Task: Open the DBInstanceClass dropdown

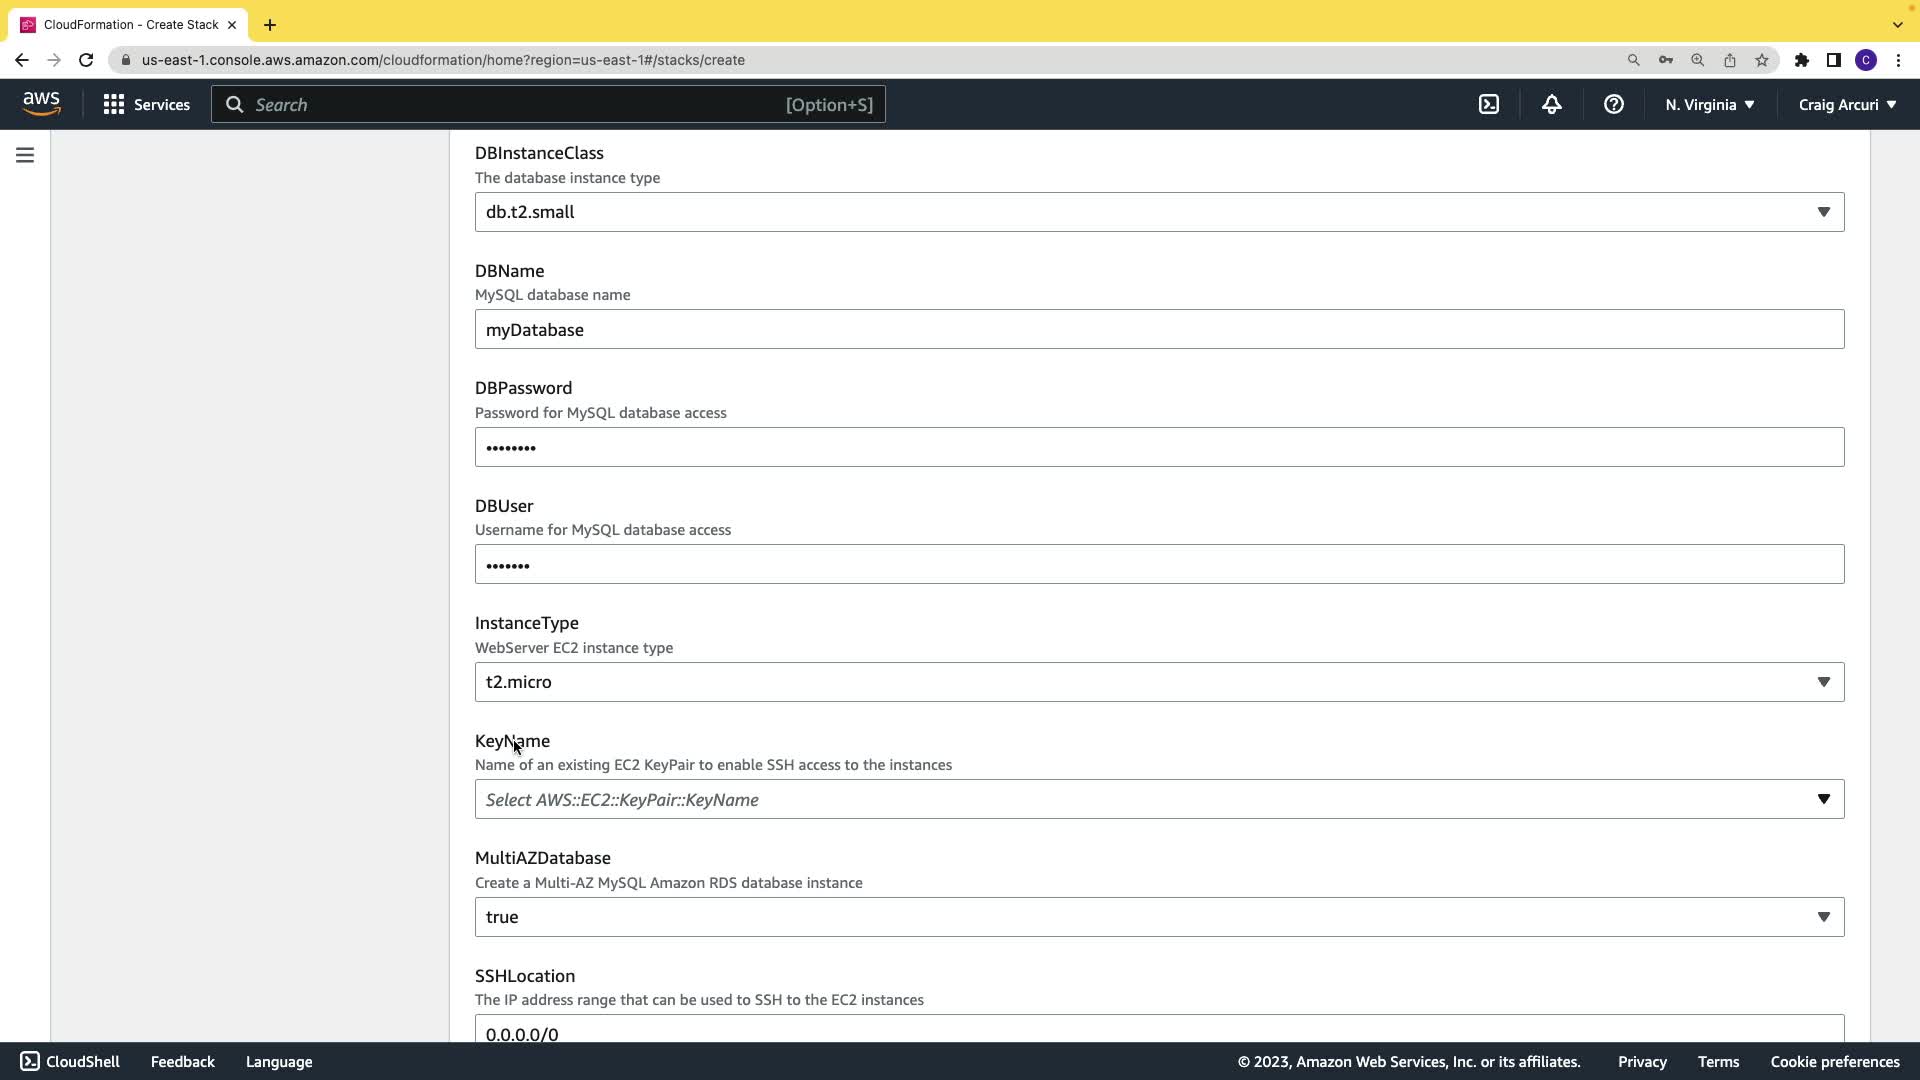Action: coord(1159,212)
